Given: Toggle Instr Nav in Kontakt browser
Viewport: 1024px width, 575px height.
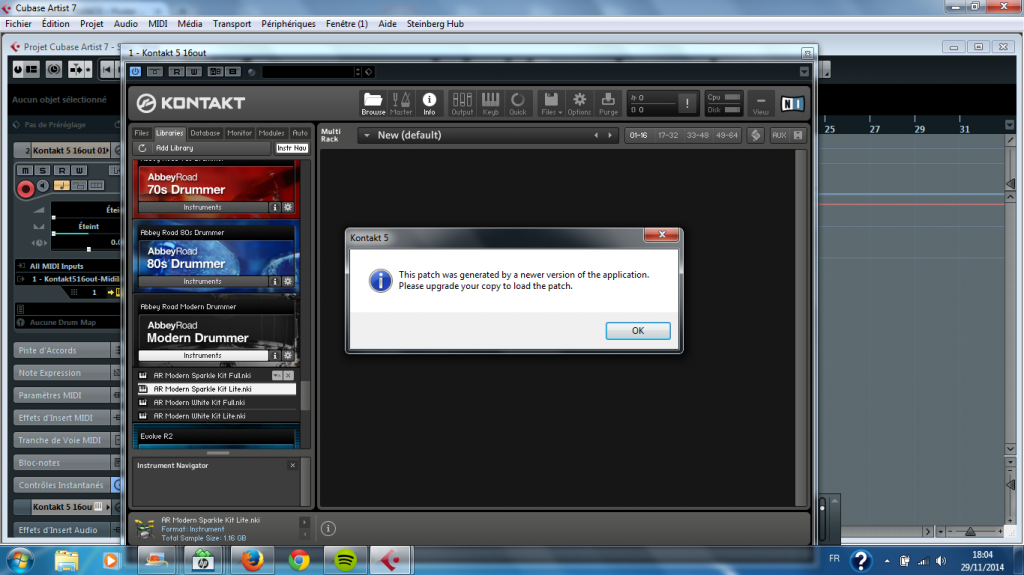Looking at the screenshot, I should (x=291, y=148).
